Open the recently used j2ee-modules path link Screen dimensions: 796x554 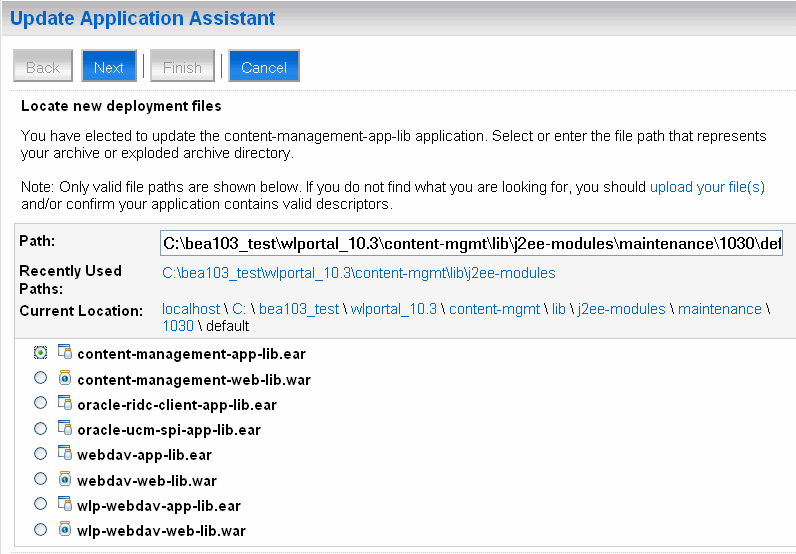pos(358,273)
